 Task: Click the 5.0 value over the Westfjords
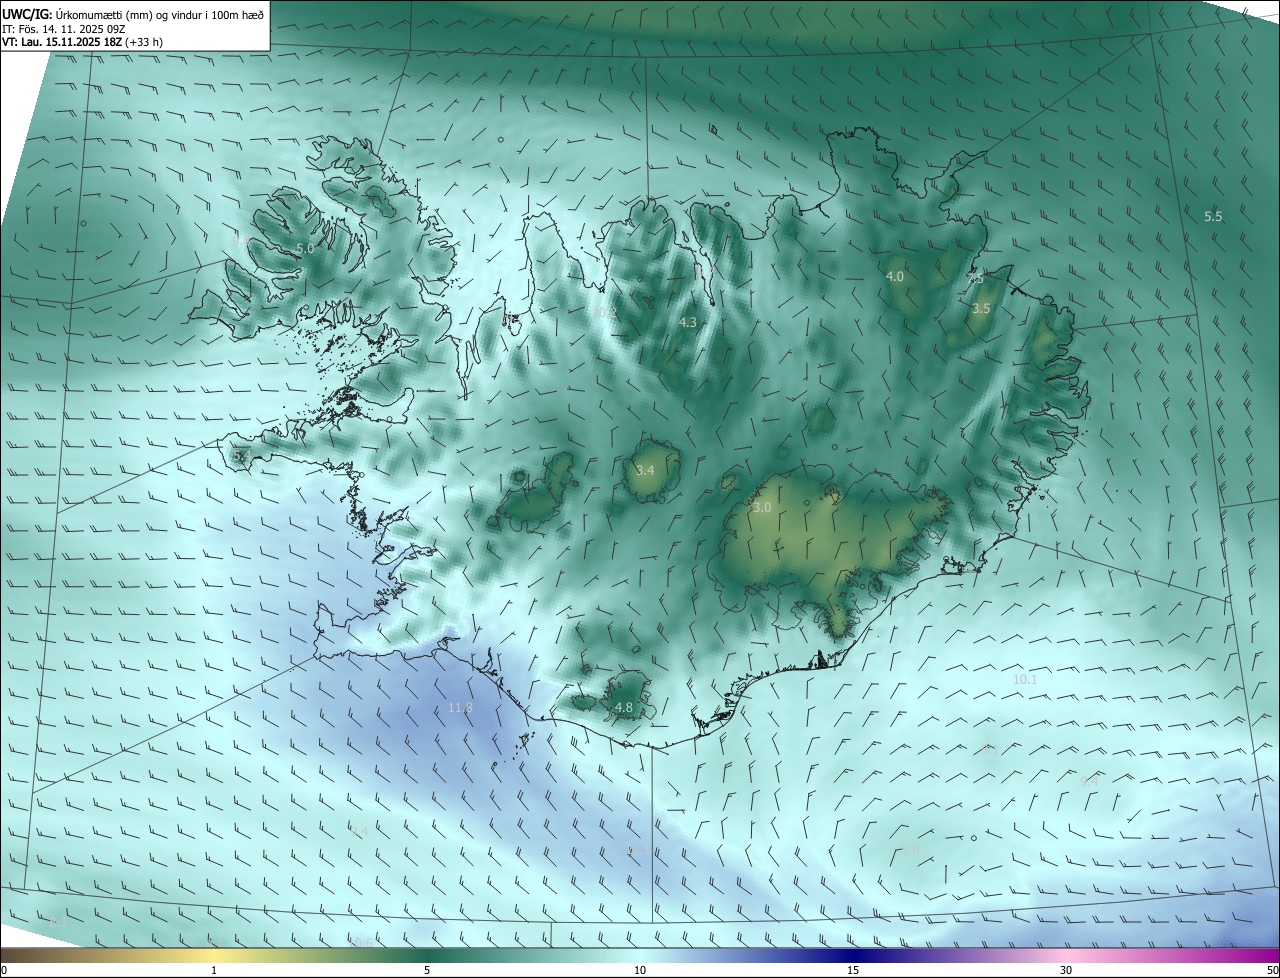(305, 248)
